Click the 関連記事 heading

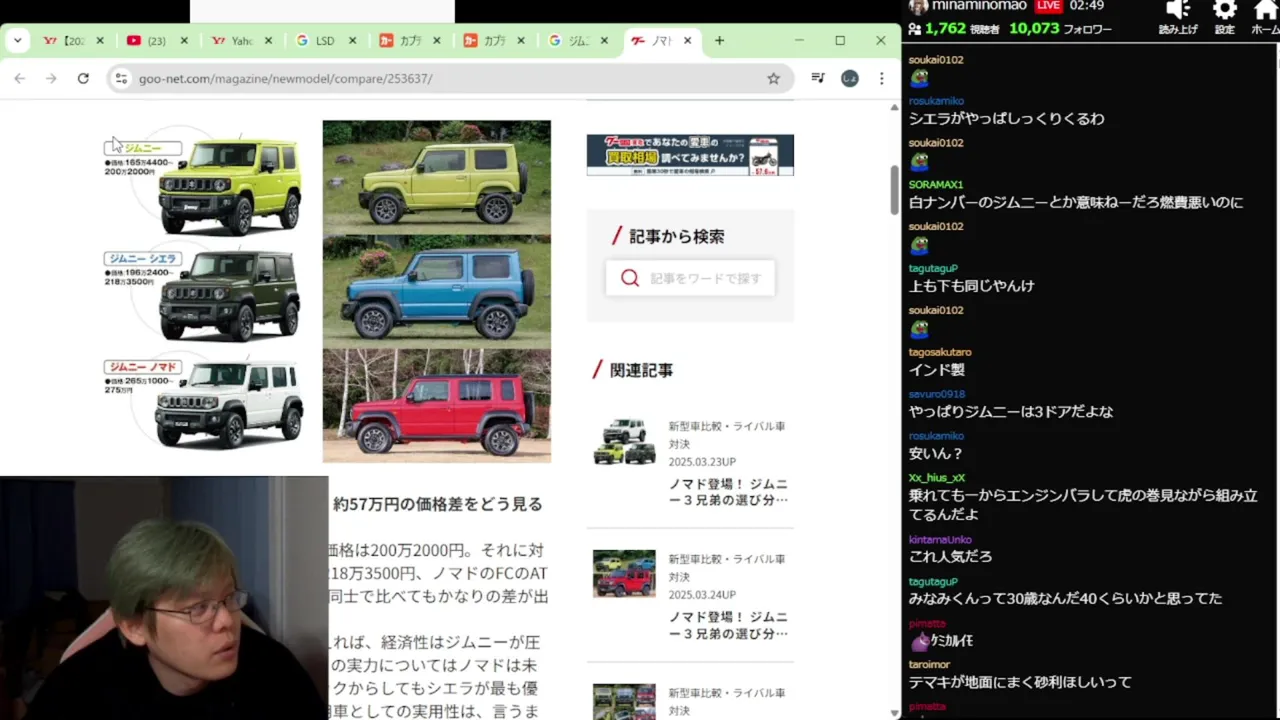(x=641, y=370)
